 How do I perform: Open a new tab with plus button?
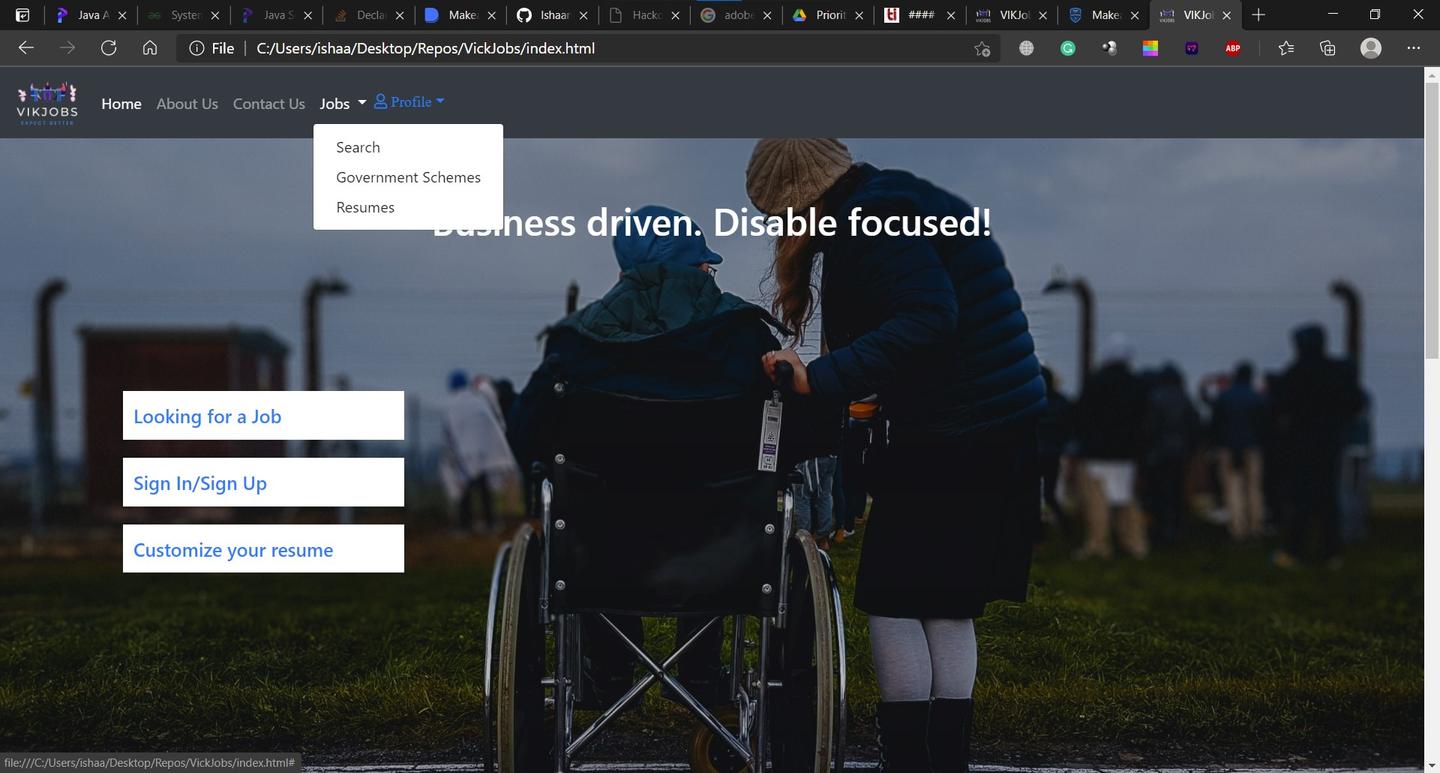(x=1259, y=15)
